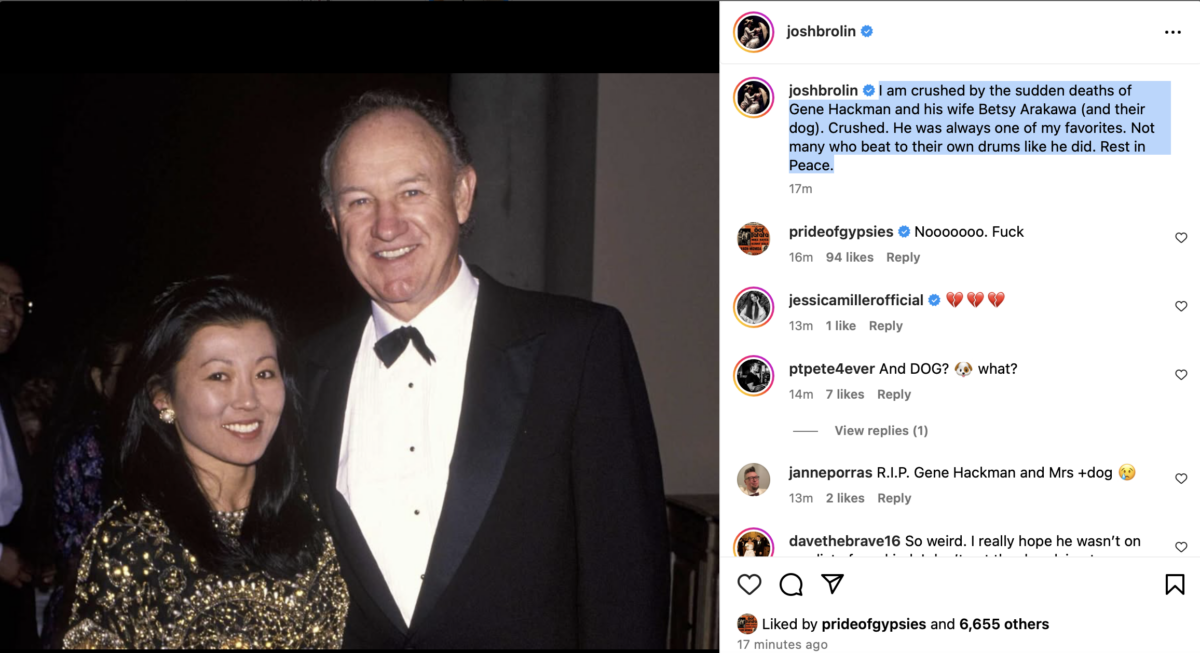
Task: Click ptpete4ever's profile avatar
Action: (x=753, y=376)
